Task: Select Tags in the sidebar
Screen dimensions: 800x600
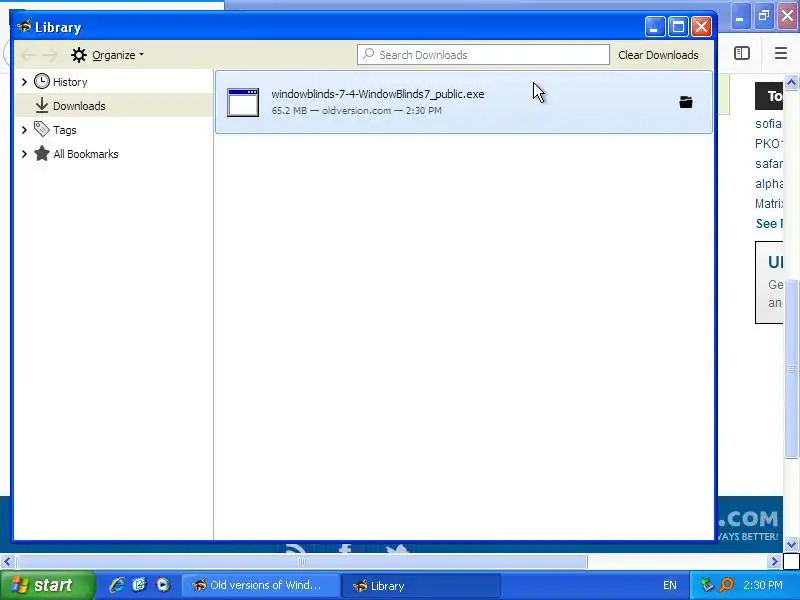Action: [x=64, y=130]
